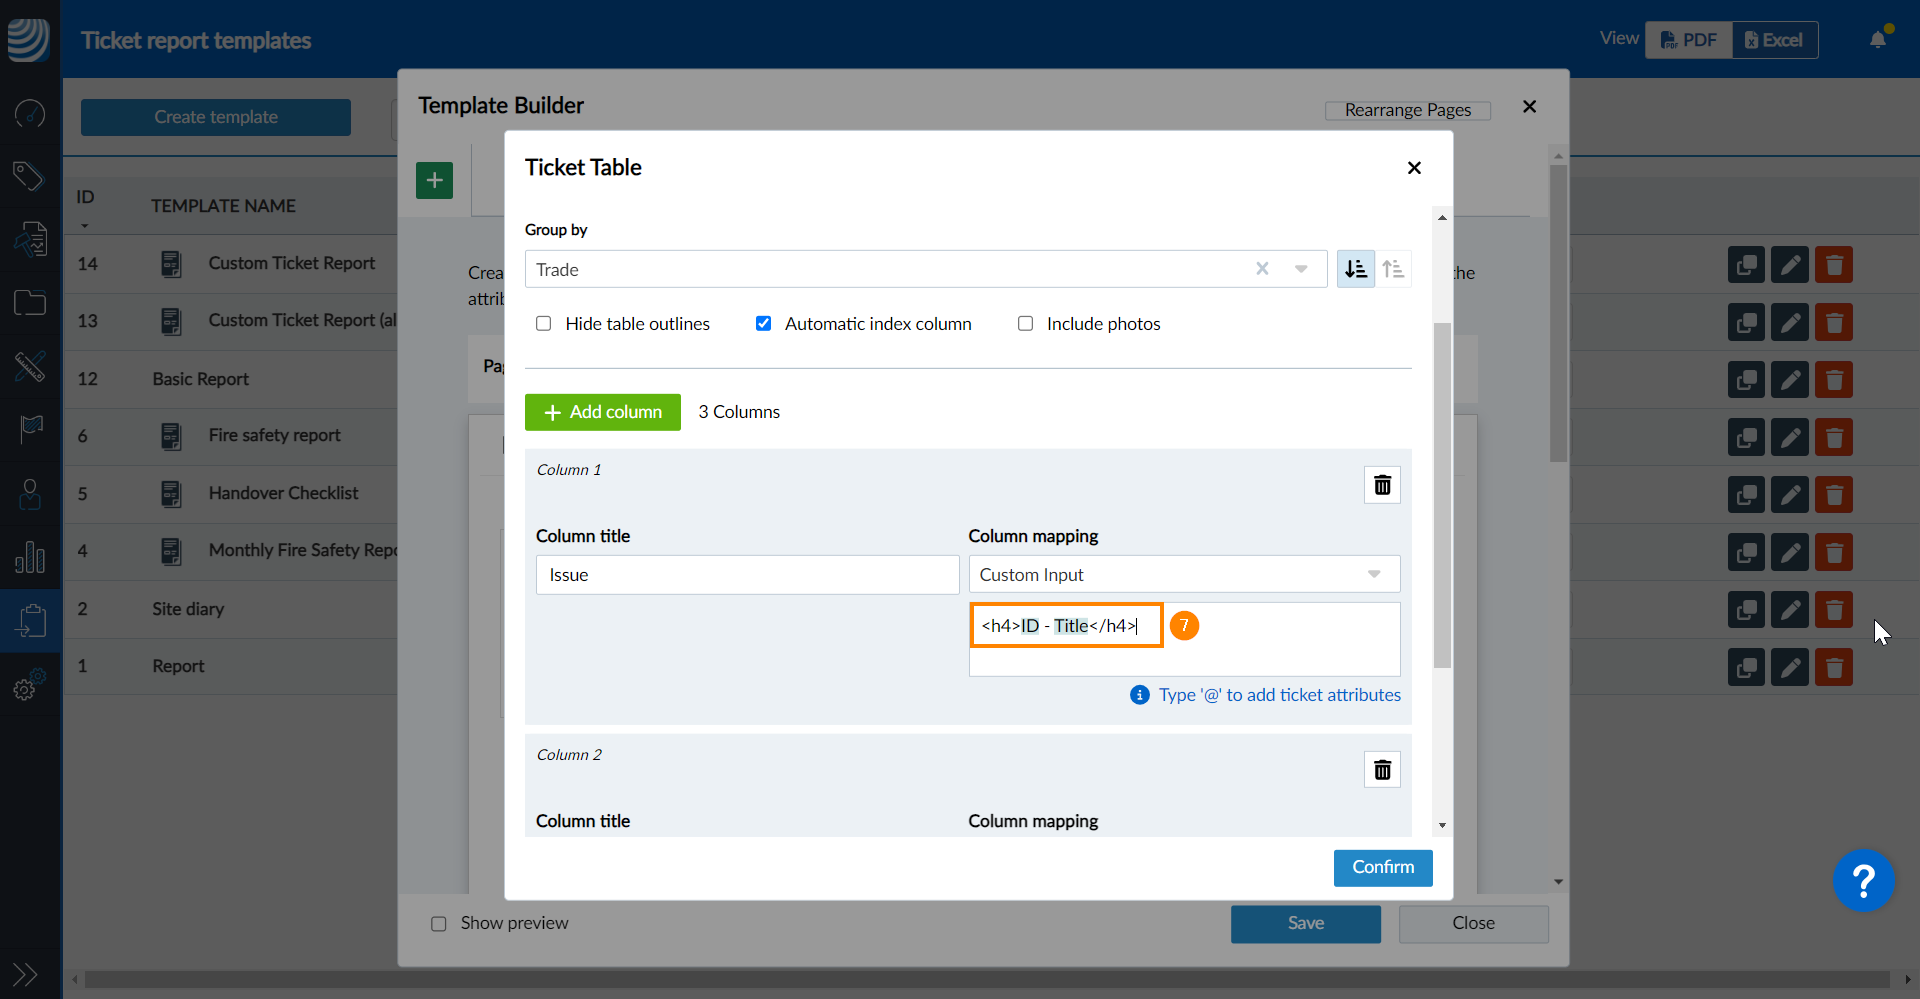Uncheck Automatic index column

[763, 324]
